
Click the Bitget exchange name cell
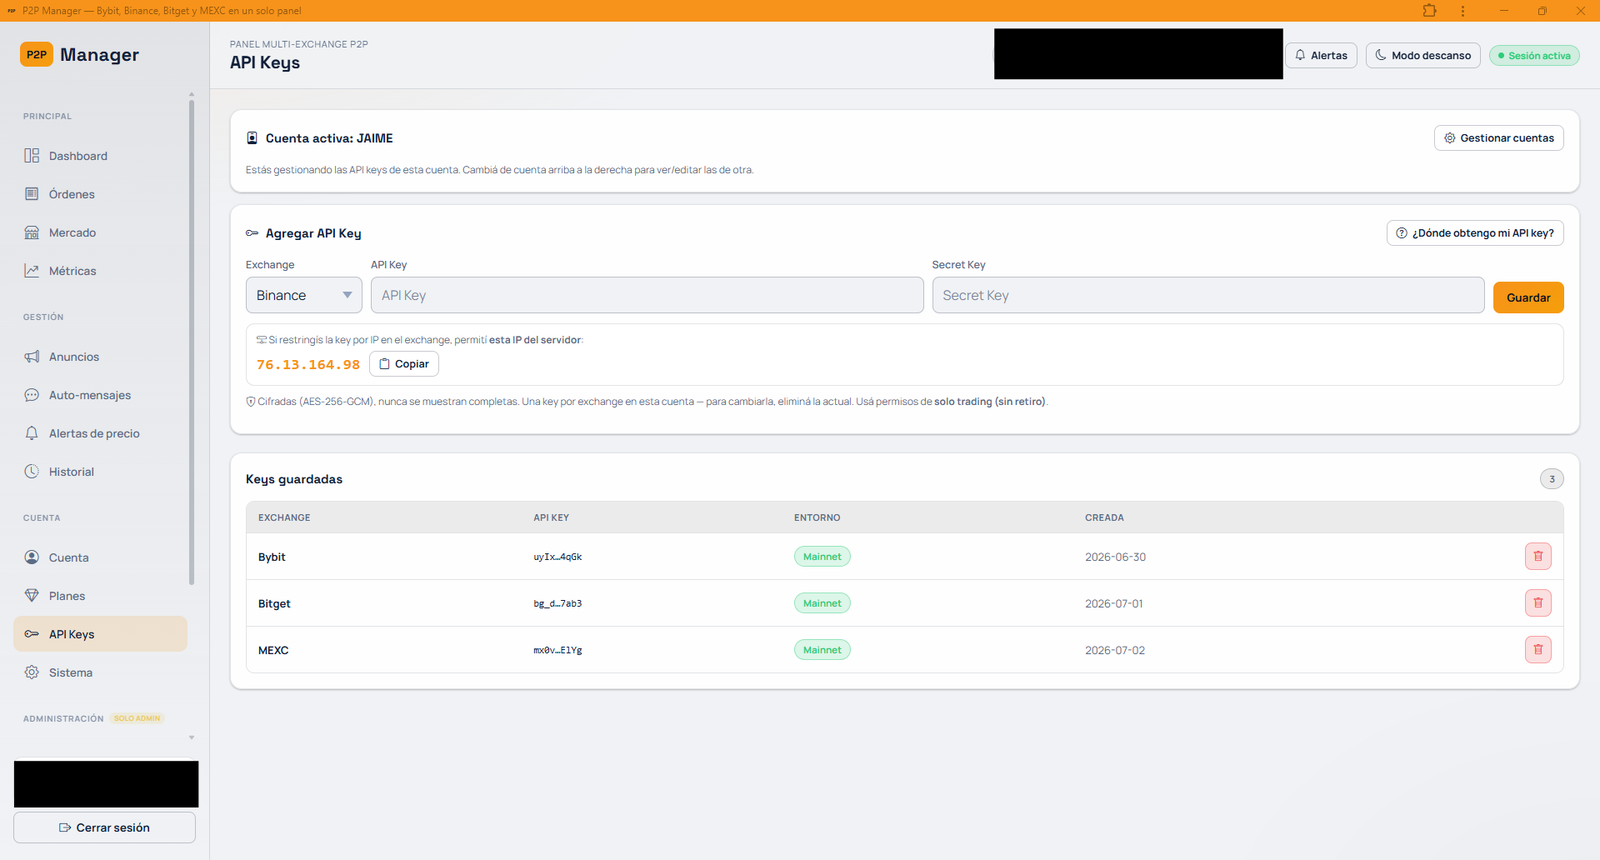(x=274, y=604)
